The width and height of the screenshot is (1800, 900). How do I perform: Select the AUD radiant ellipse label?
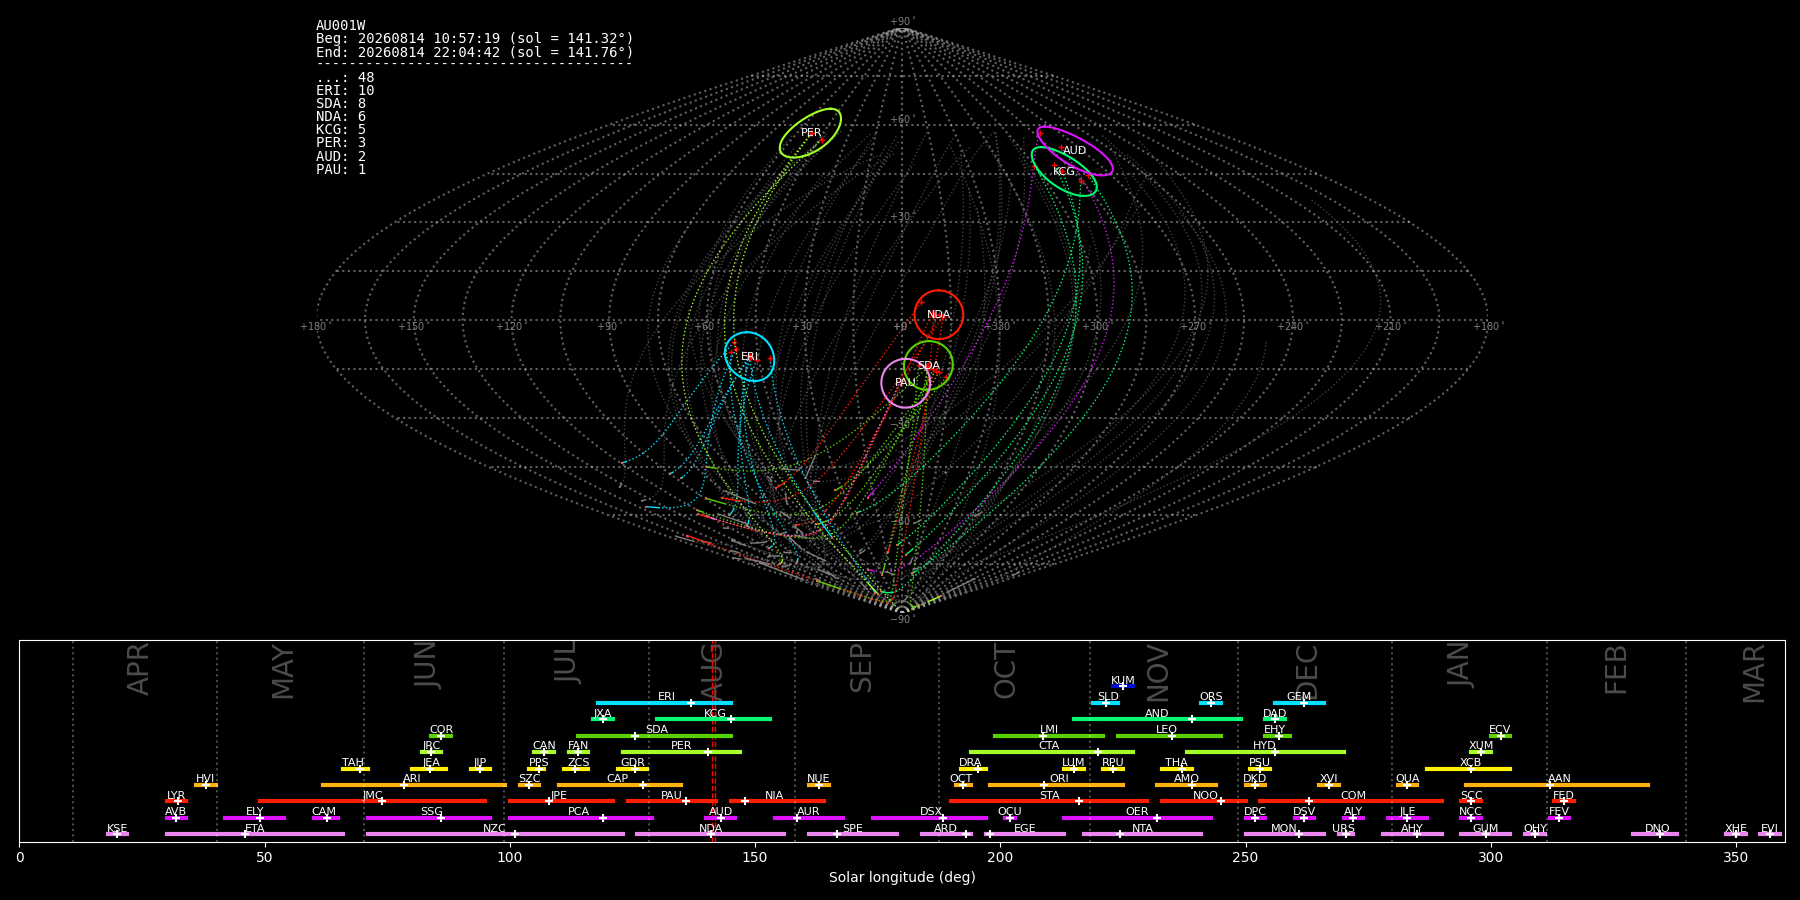click(x=1074, y=151)
